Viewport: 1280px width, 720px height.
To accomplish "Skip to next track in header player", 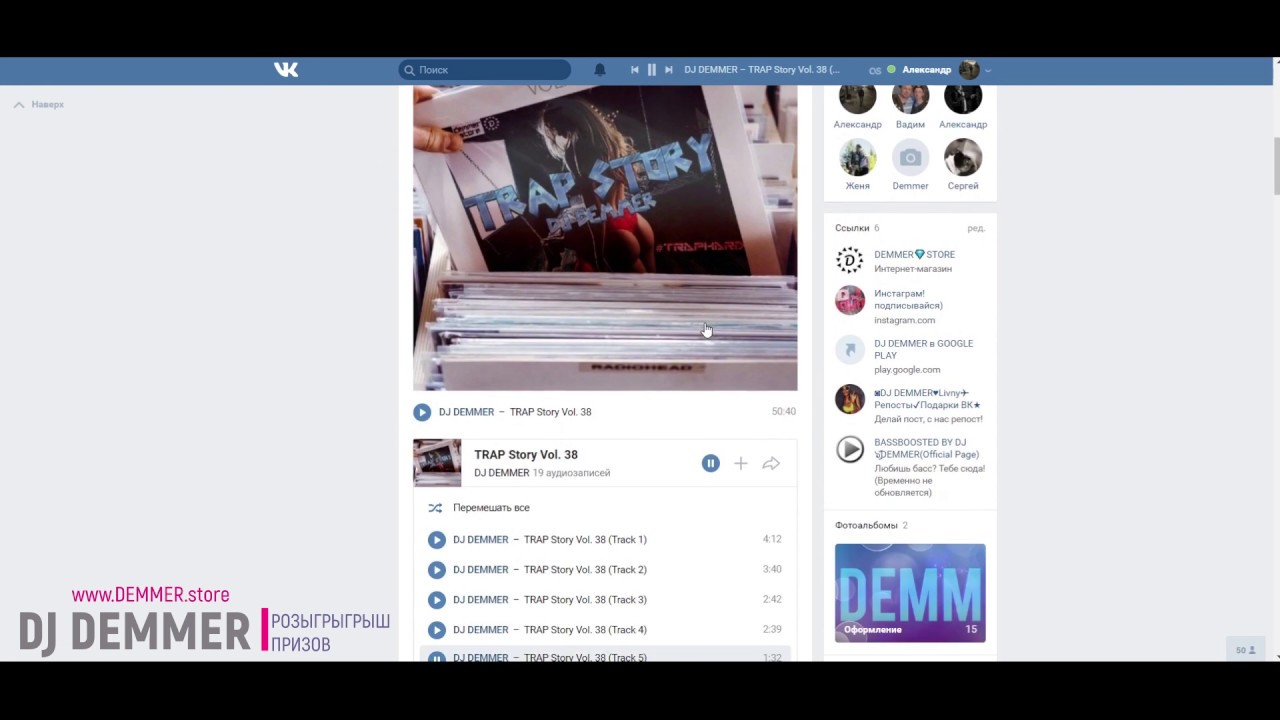I will pos(669,70).
